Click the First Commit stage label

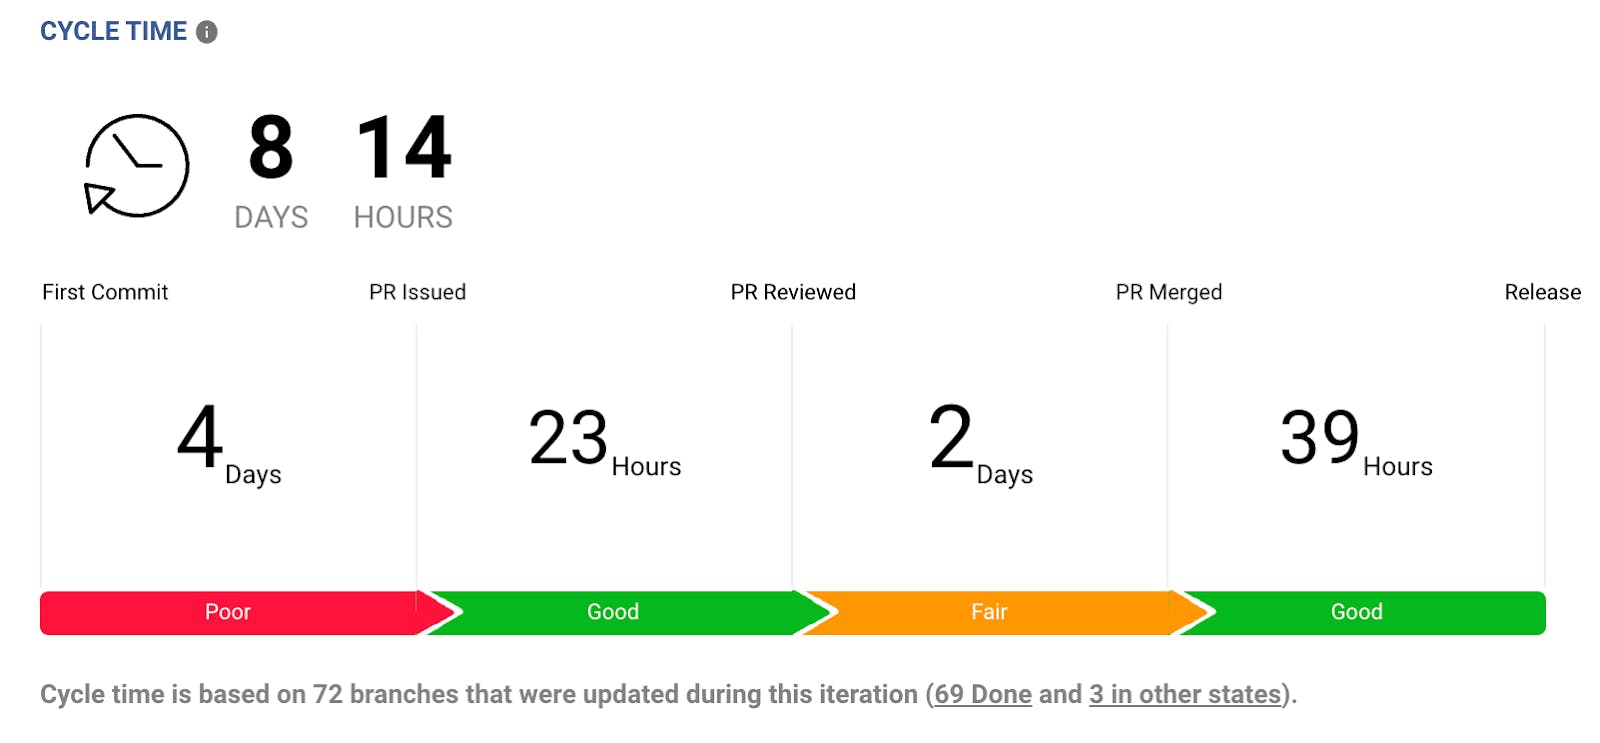click(105, 292)
